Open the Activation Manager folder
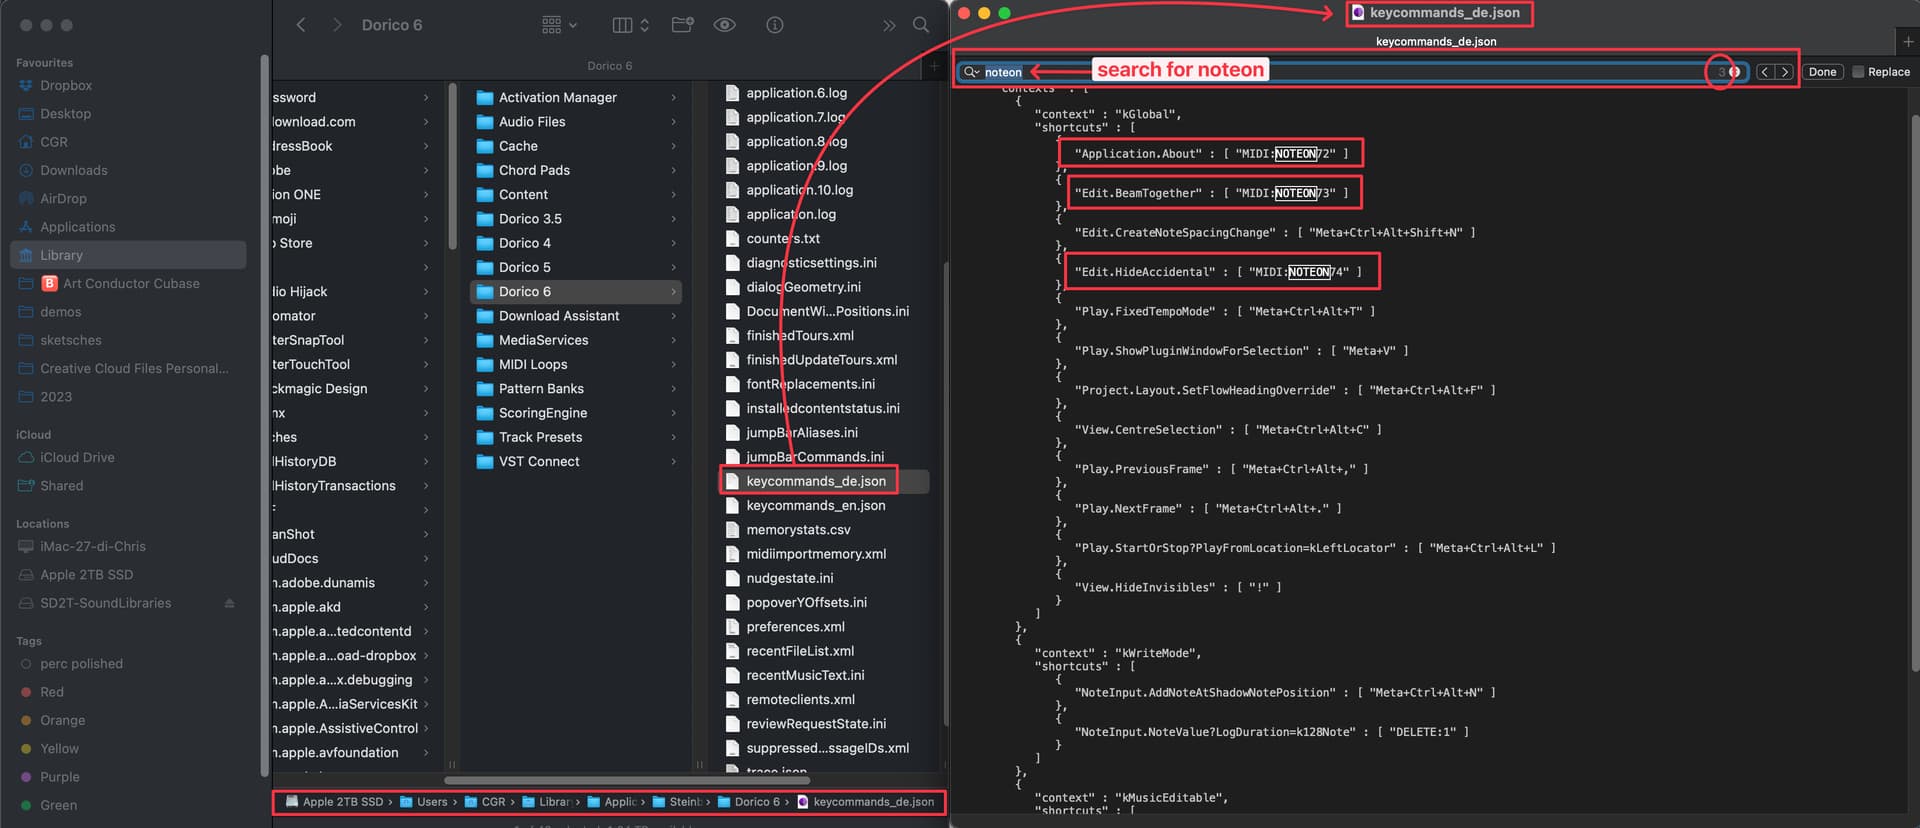 point(557,97)
